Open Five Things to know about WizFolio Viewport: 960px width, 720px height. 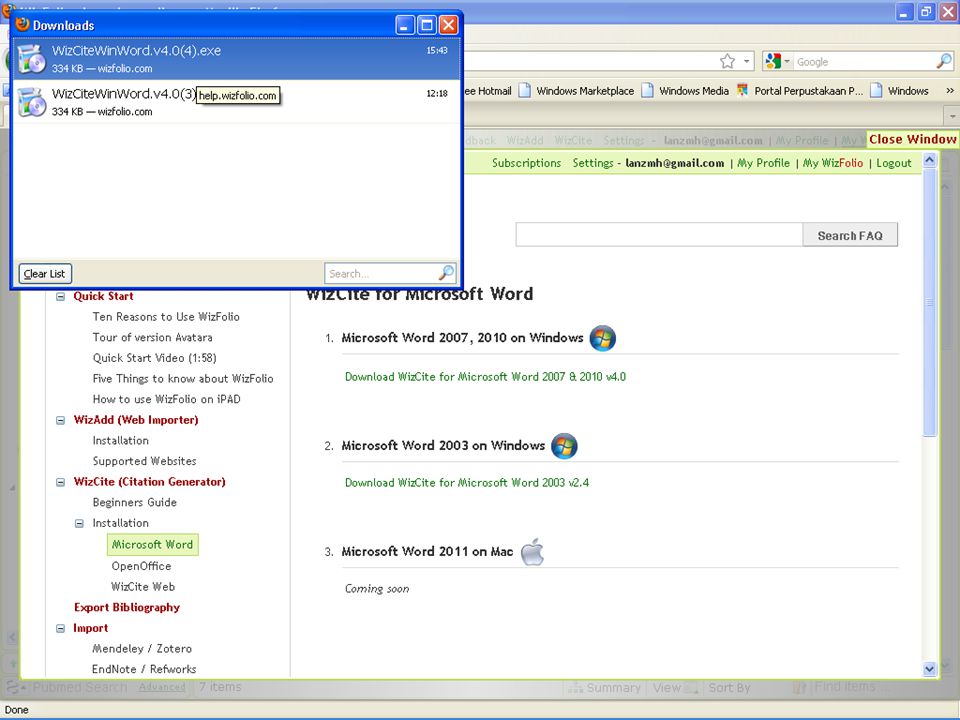(x=182, y=378)
